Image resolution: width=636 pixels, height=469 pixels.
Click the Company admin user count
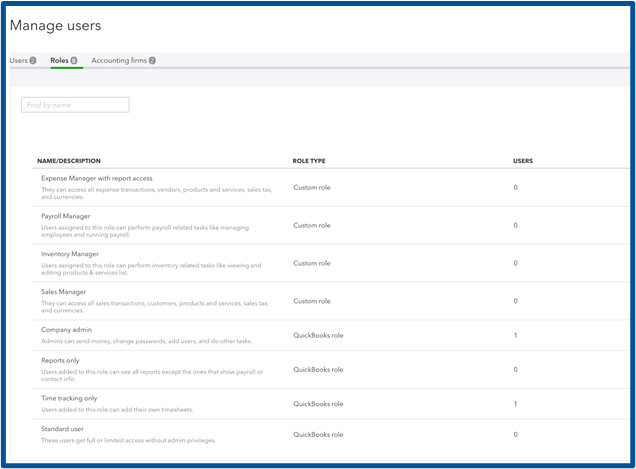pyautogui.click(x=515, y=335)
